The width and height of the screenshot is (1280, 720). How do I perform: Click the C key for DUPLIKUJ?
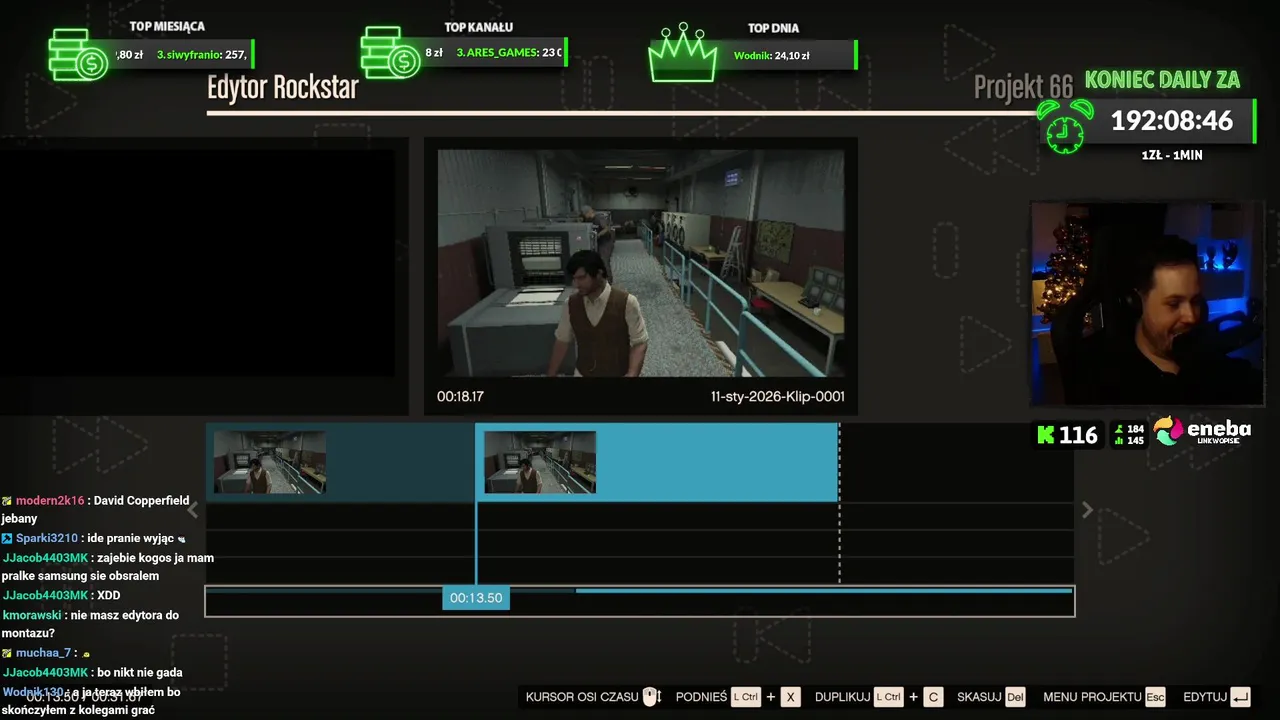(x=933, y=697)
